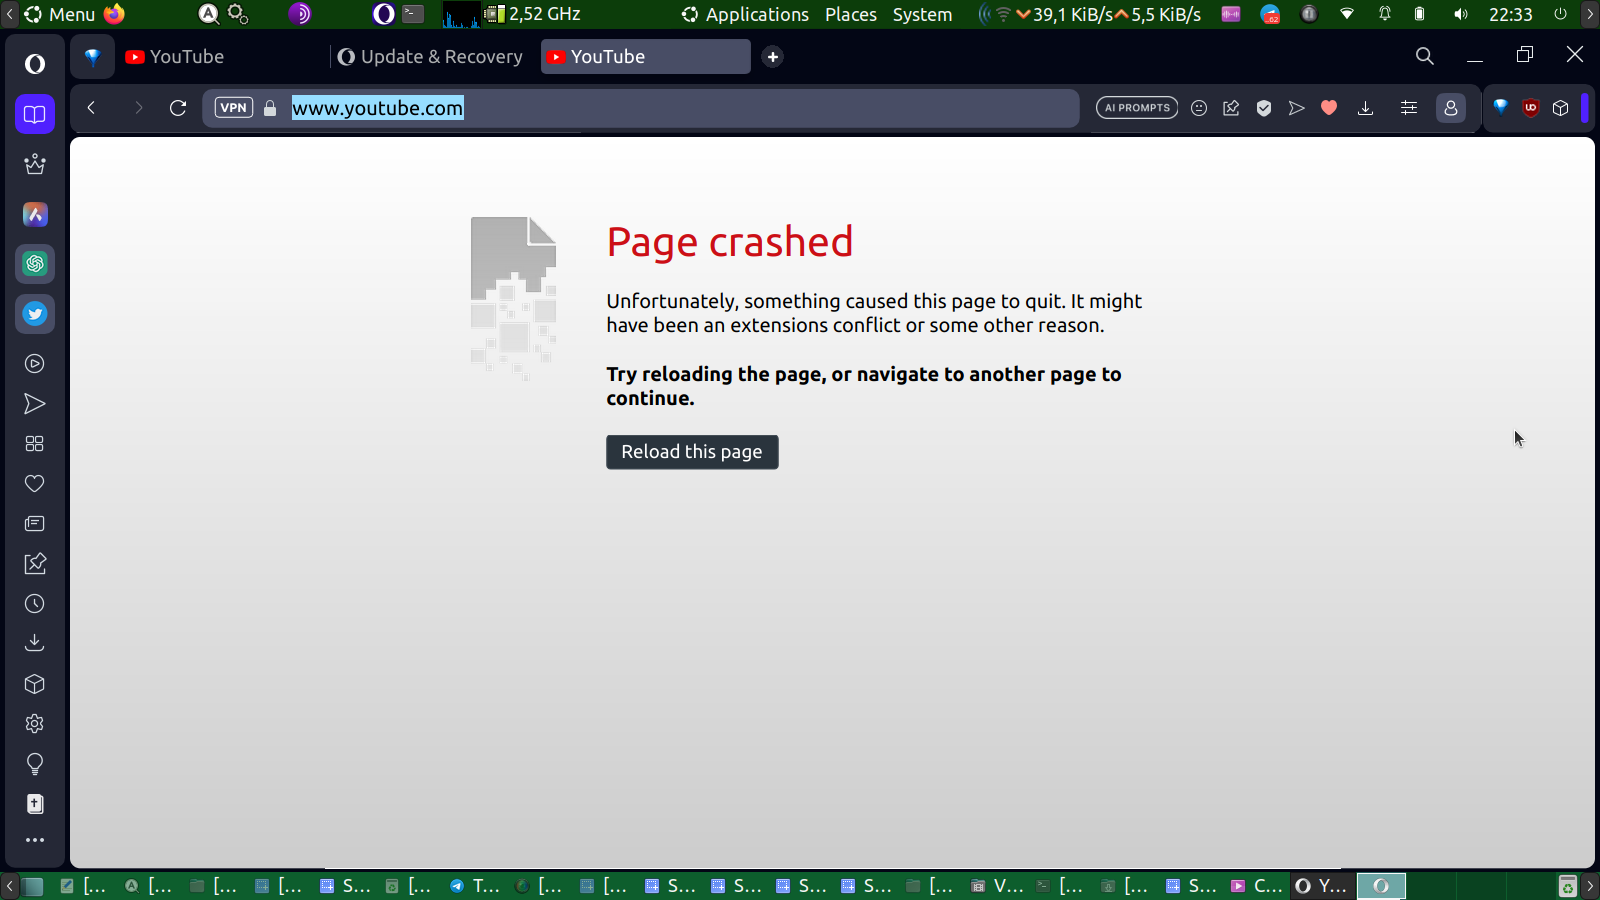1600x900 pixels.
Task: Open the three-dots sidebar setup
Action: coord(35,840)
